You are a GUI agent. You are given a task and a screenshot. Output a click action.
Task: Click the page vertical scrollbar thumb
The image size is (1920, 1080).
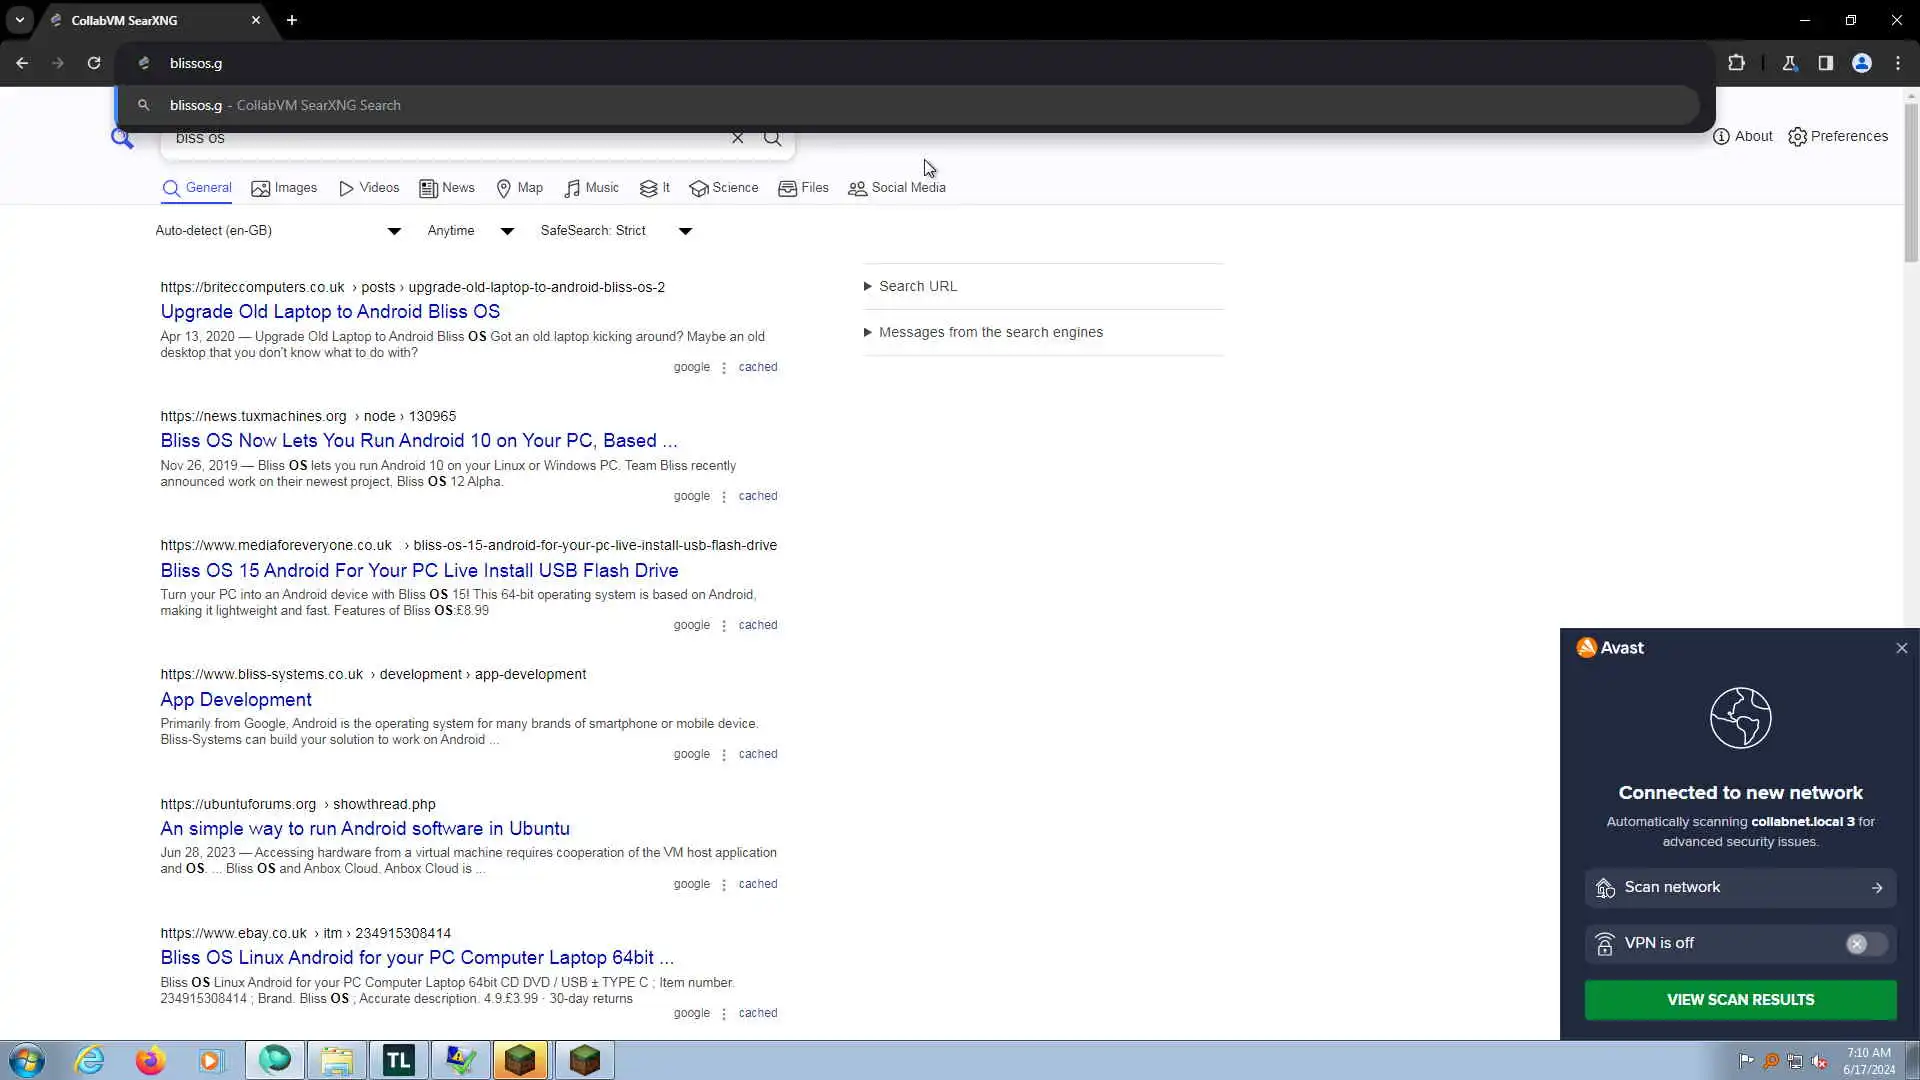tap(1911, 180)
